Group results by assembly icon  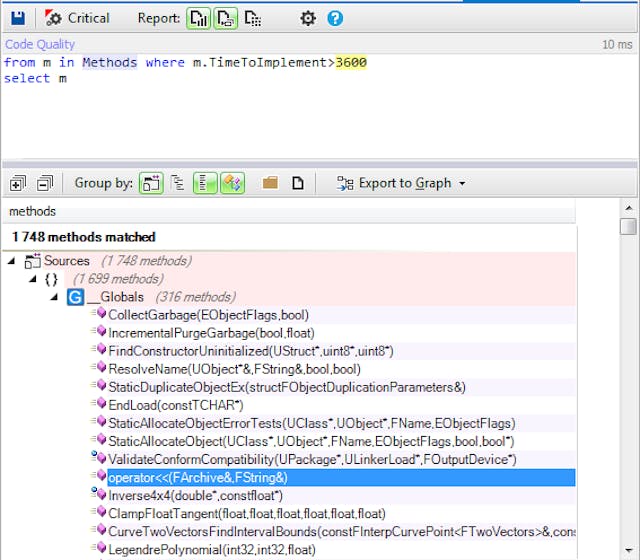point(151,183)
